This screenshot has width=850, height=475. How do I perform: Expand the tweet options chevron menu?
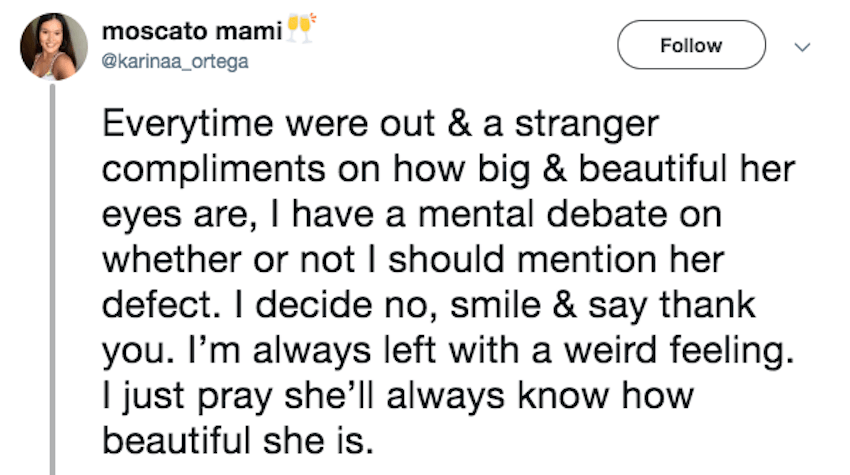[802, 47]
